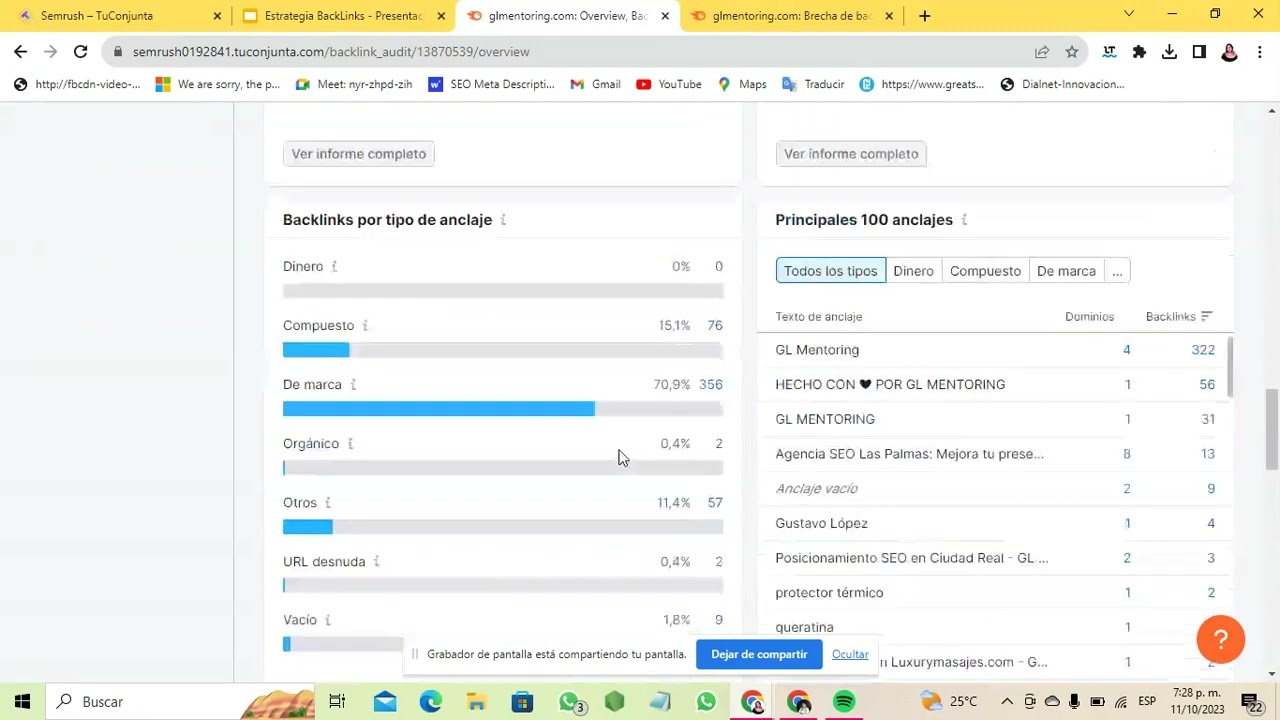Open the Orgánico info icon
The height and width of the screenshot is (720, 1280).
pyautogui.click(x=350, y=444)
